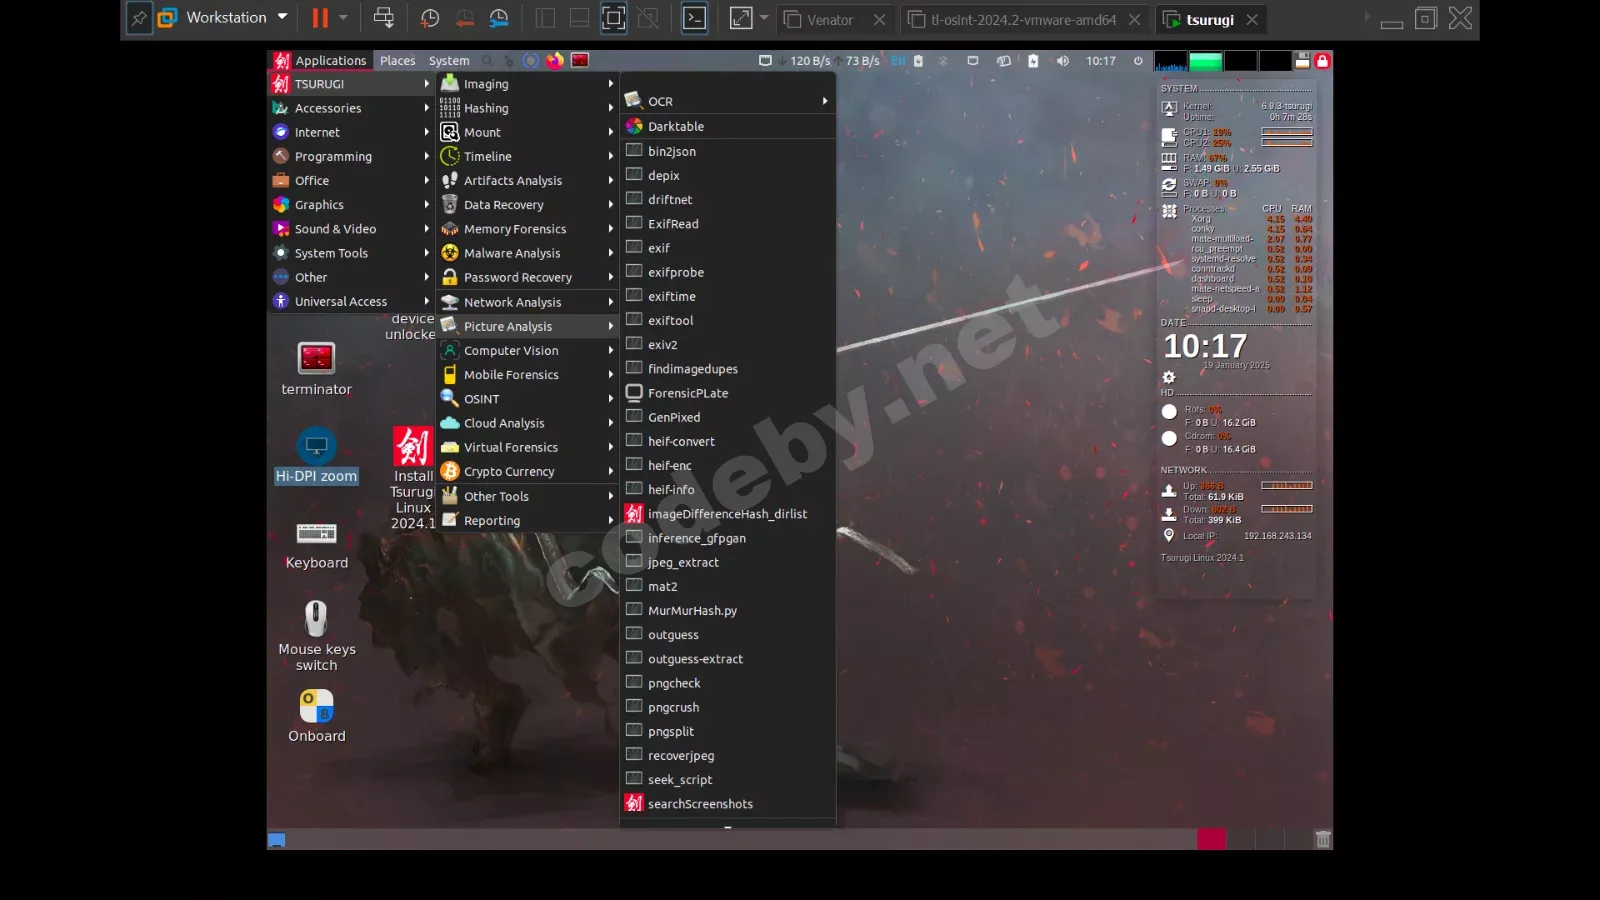Click the clock showing 10:17 in panel
This screenshot has width=1600, height=900.
1101,61
